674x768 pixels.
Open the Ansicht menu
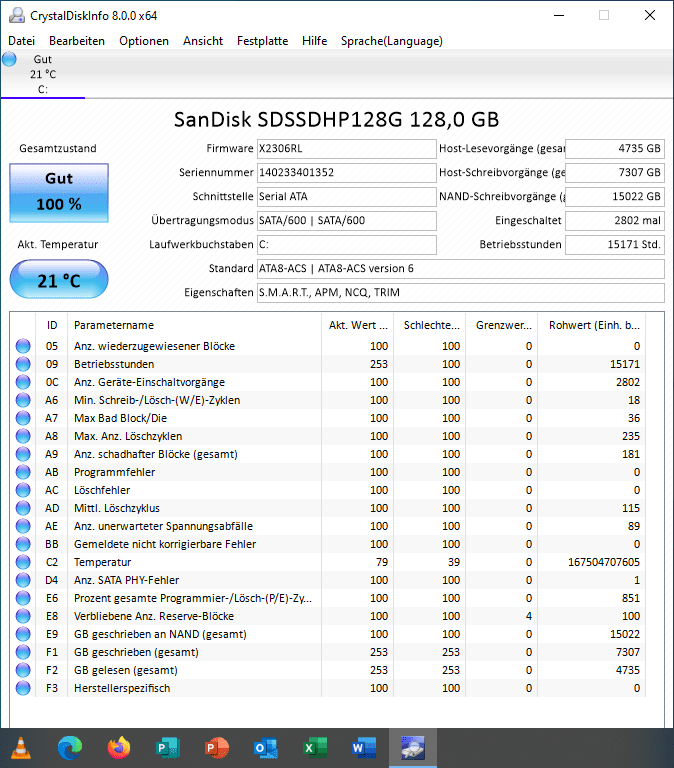click(203, 41)
